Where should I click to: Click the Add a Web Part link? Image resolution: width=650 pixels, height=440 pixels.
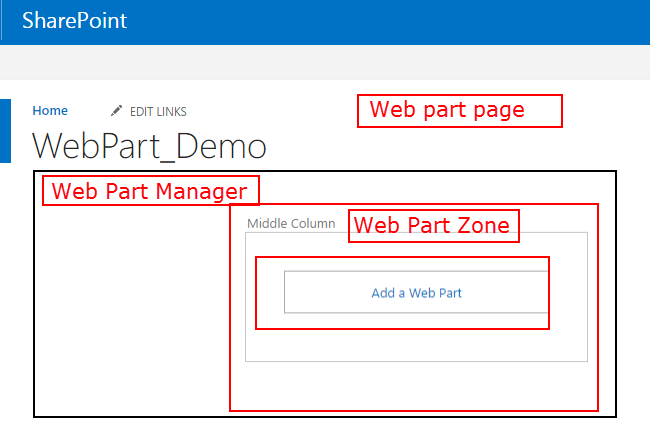[x=416, y=293]
